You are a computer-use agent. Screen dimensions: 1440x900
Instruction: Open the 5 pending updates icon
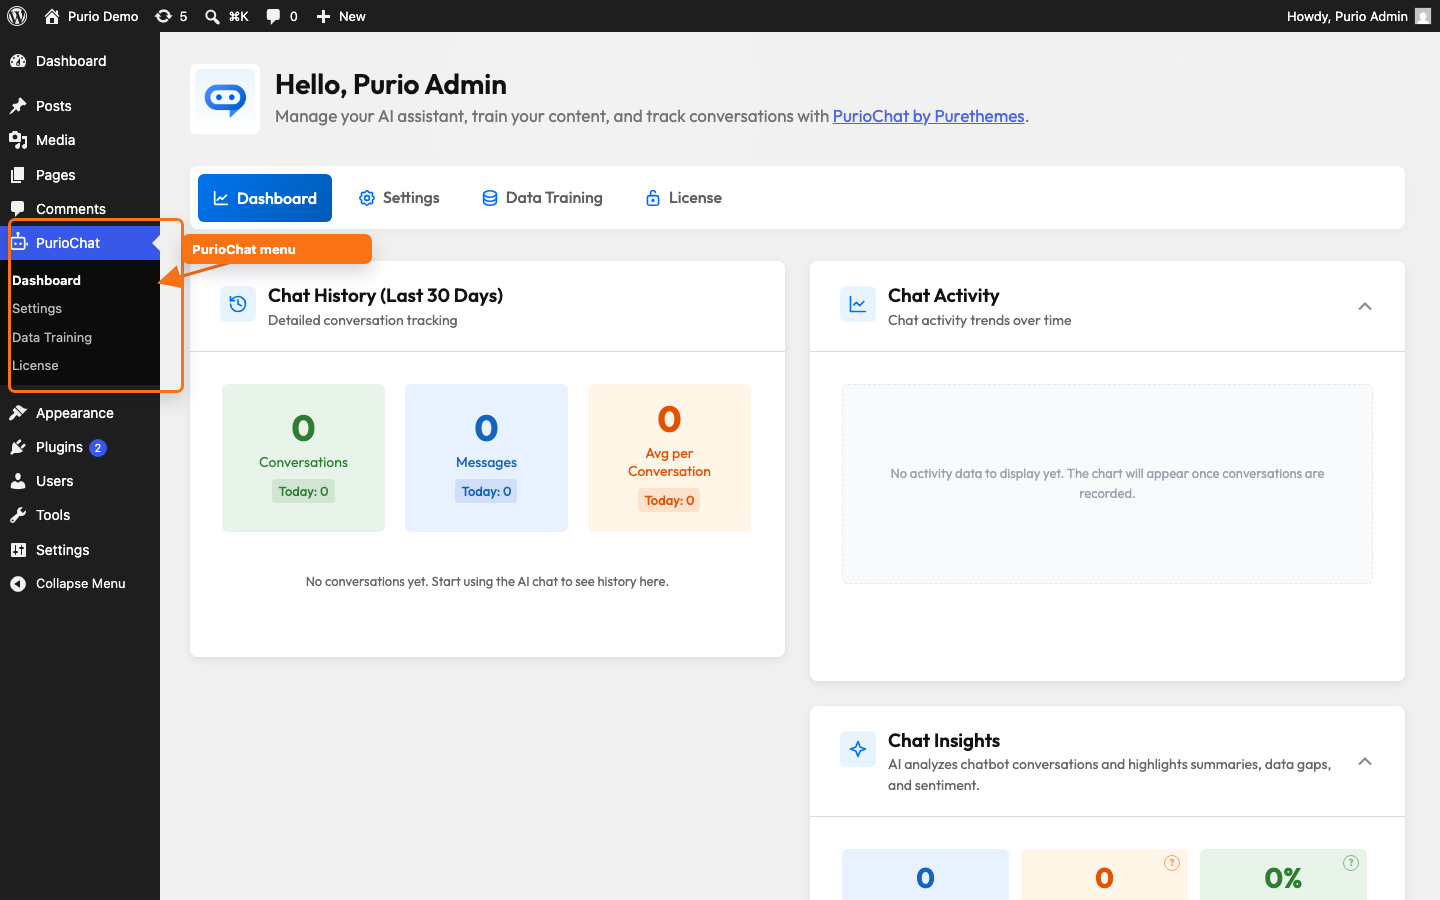click(171, 16)
